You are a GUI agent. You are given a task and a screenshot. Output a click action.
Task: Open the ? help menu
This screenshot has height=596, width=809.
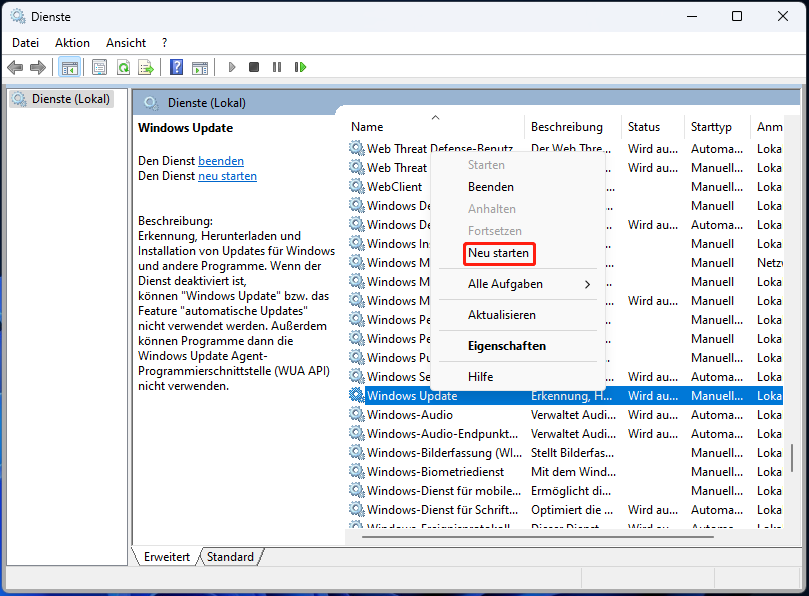tap(165, 43)
